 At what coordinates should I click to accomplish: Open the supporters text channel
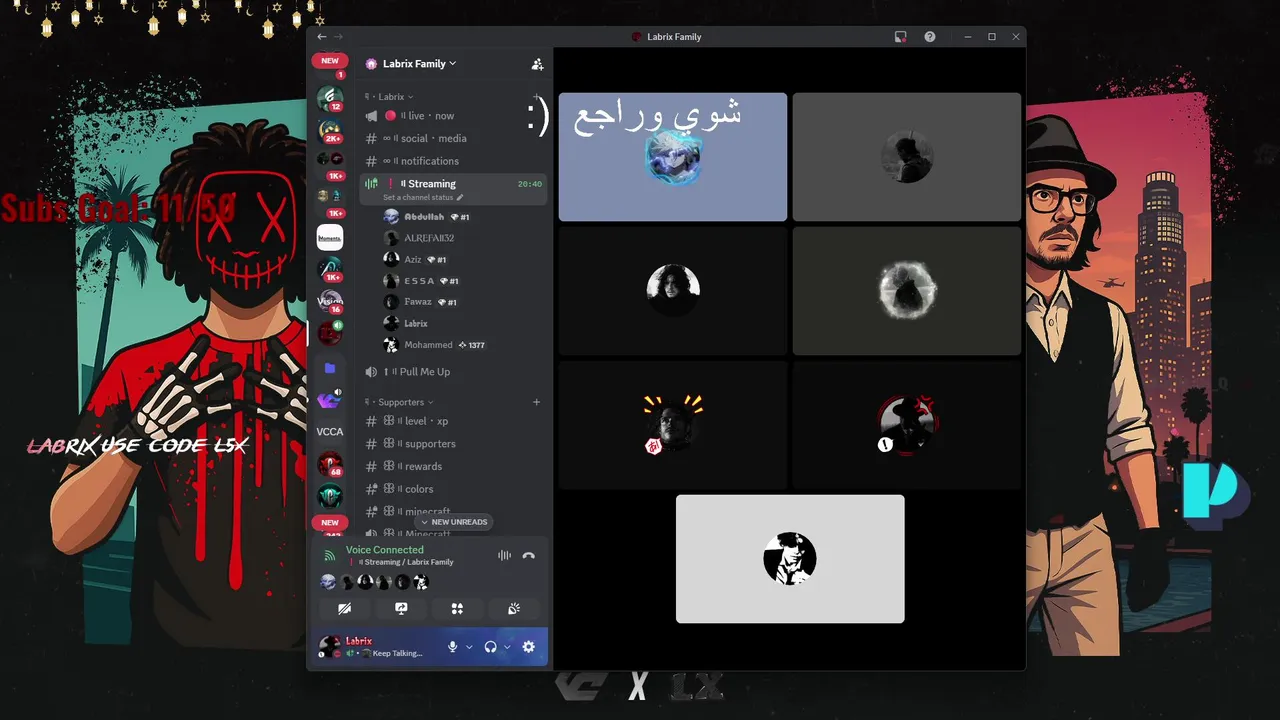click(x=454, y=444)
